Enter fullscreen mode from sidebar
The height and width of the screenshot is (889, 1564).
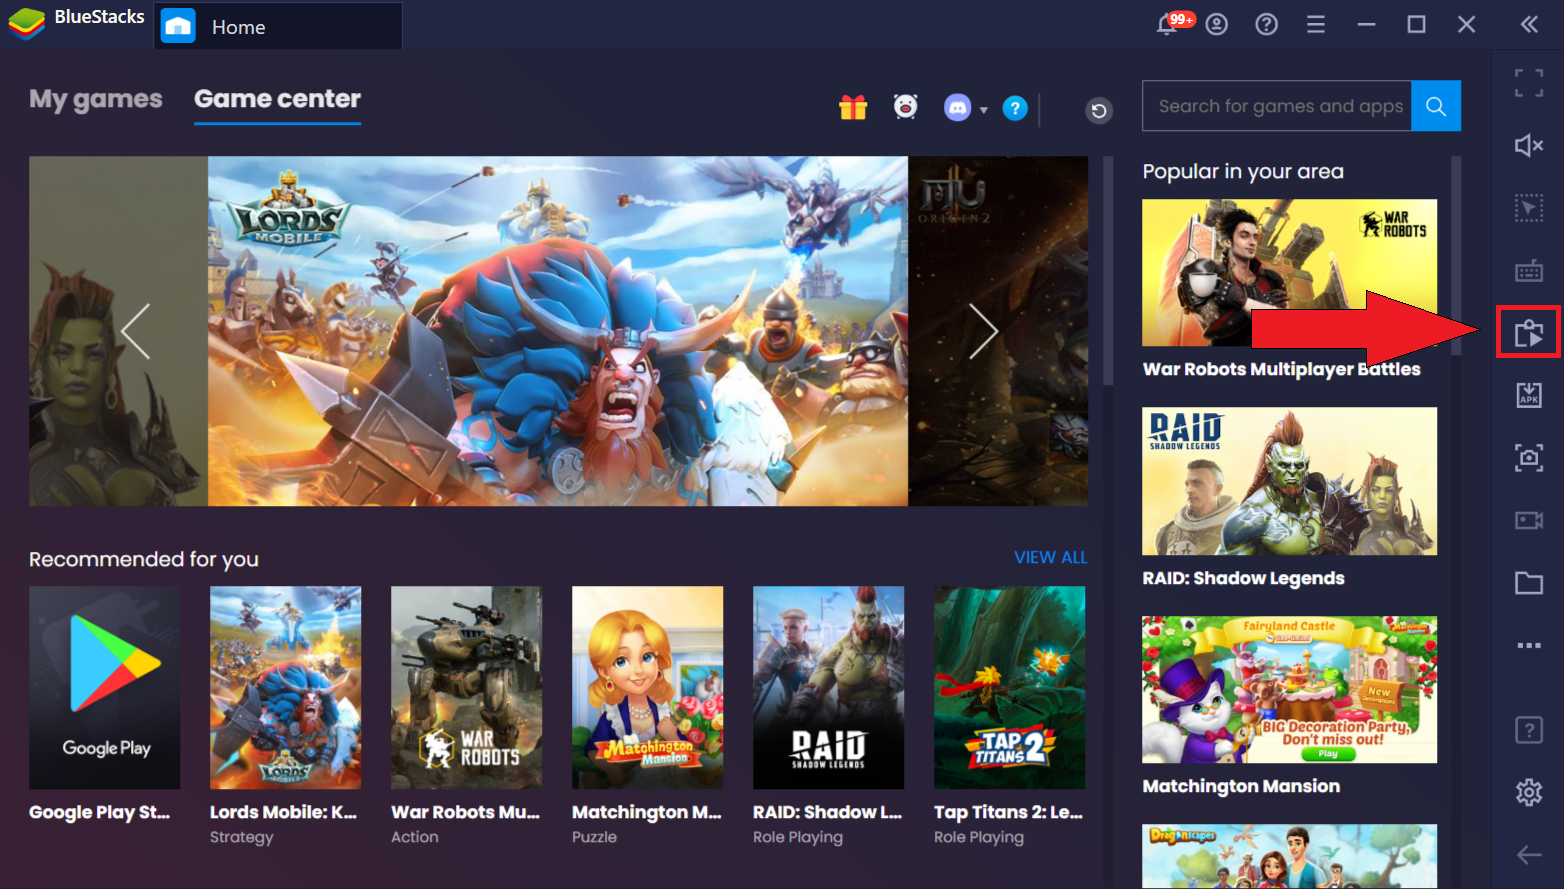[1529, 83]
